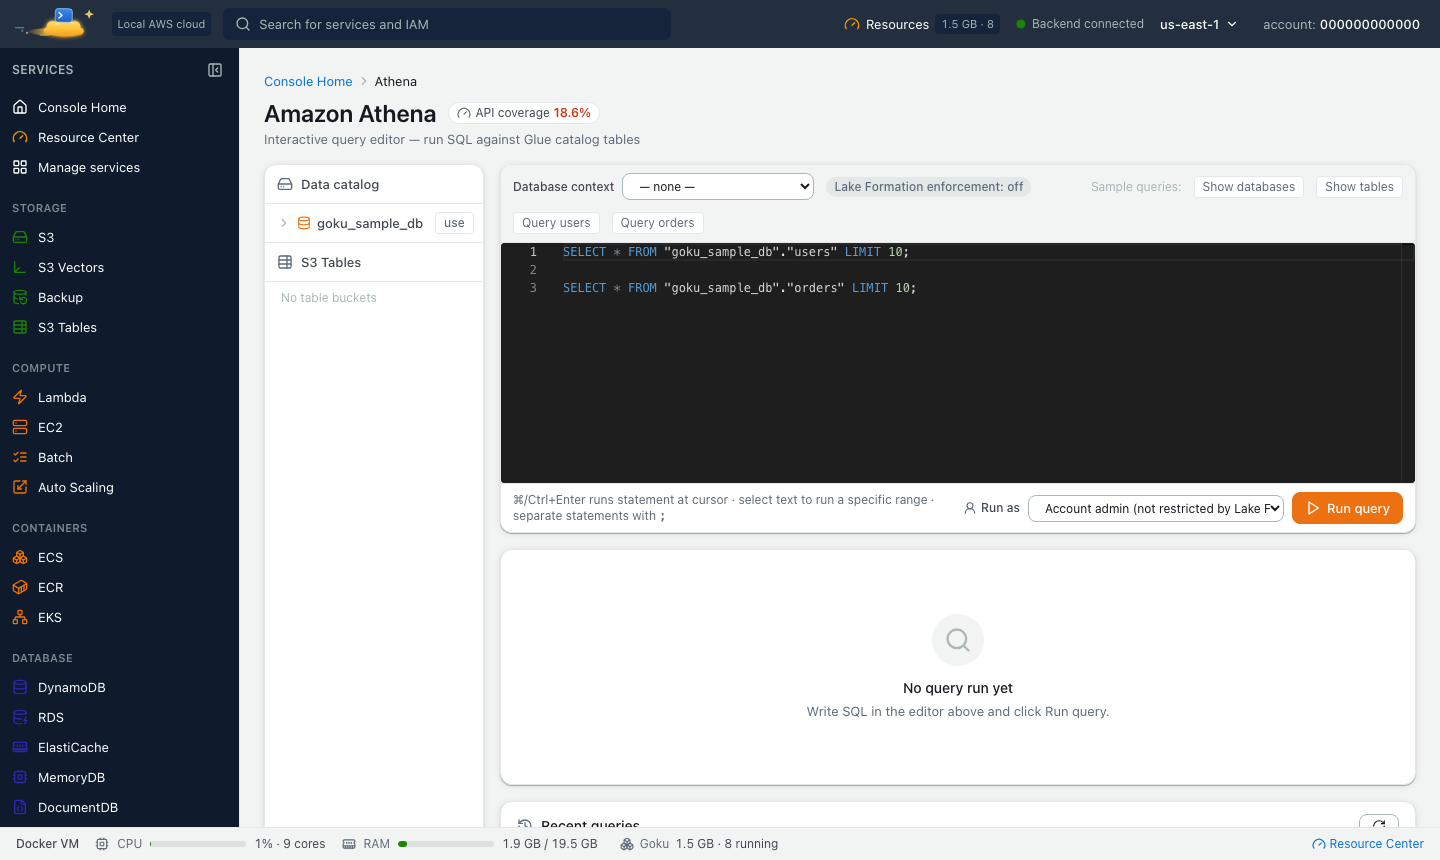1440x860 pixels.
Task: Click the API coverage 18.6% badge
Action: [524, 113]
